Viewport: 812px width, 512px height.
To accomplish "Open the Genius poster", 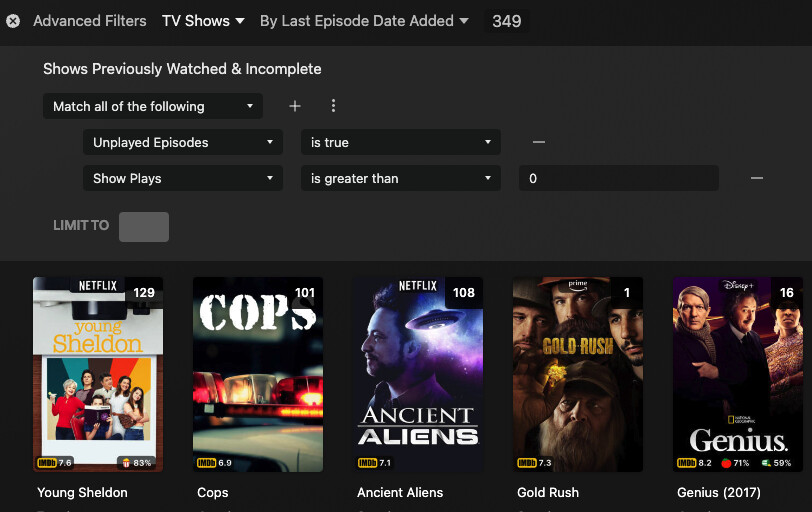I will pos(738,374).
